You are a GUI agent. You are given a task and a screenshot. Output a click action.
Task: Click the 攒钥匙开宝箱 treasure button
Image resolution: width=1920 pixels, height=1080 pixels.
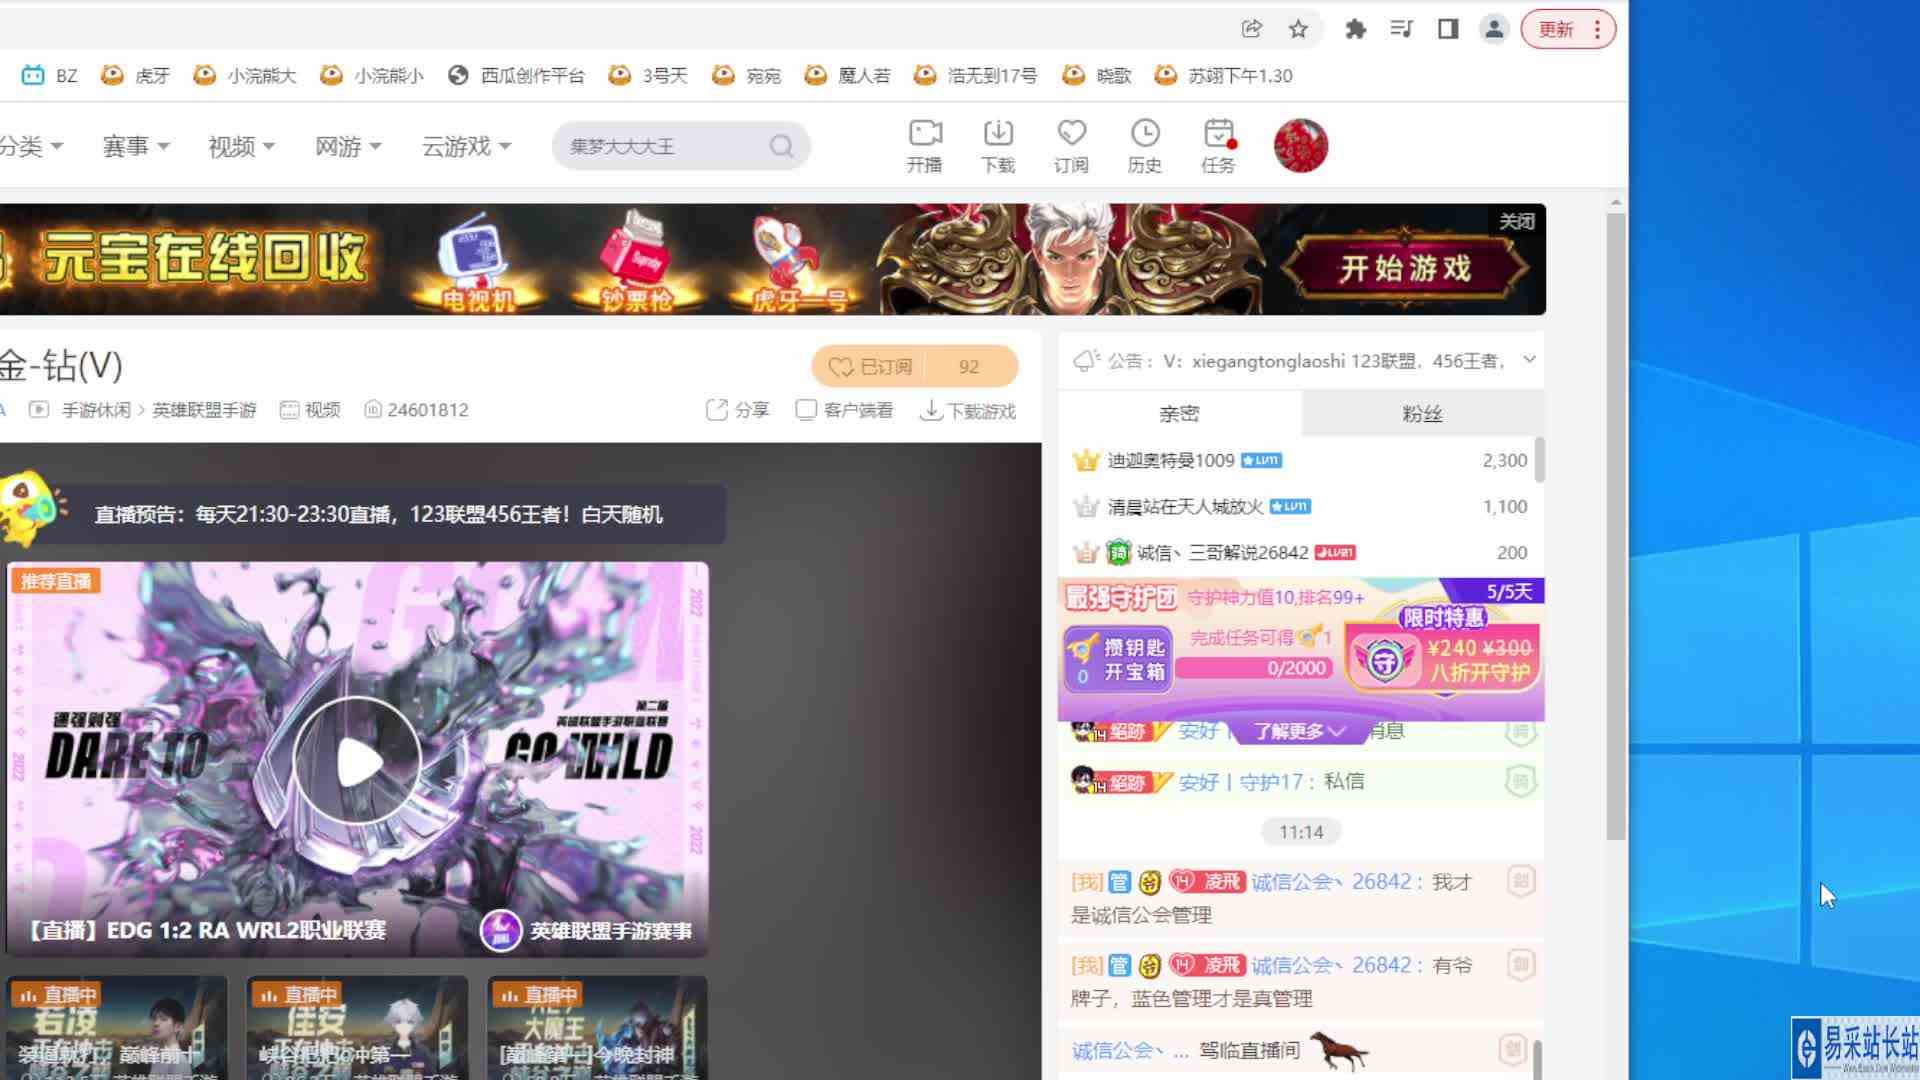click(x=1117, y=660)
